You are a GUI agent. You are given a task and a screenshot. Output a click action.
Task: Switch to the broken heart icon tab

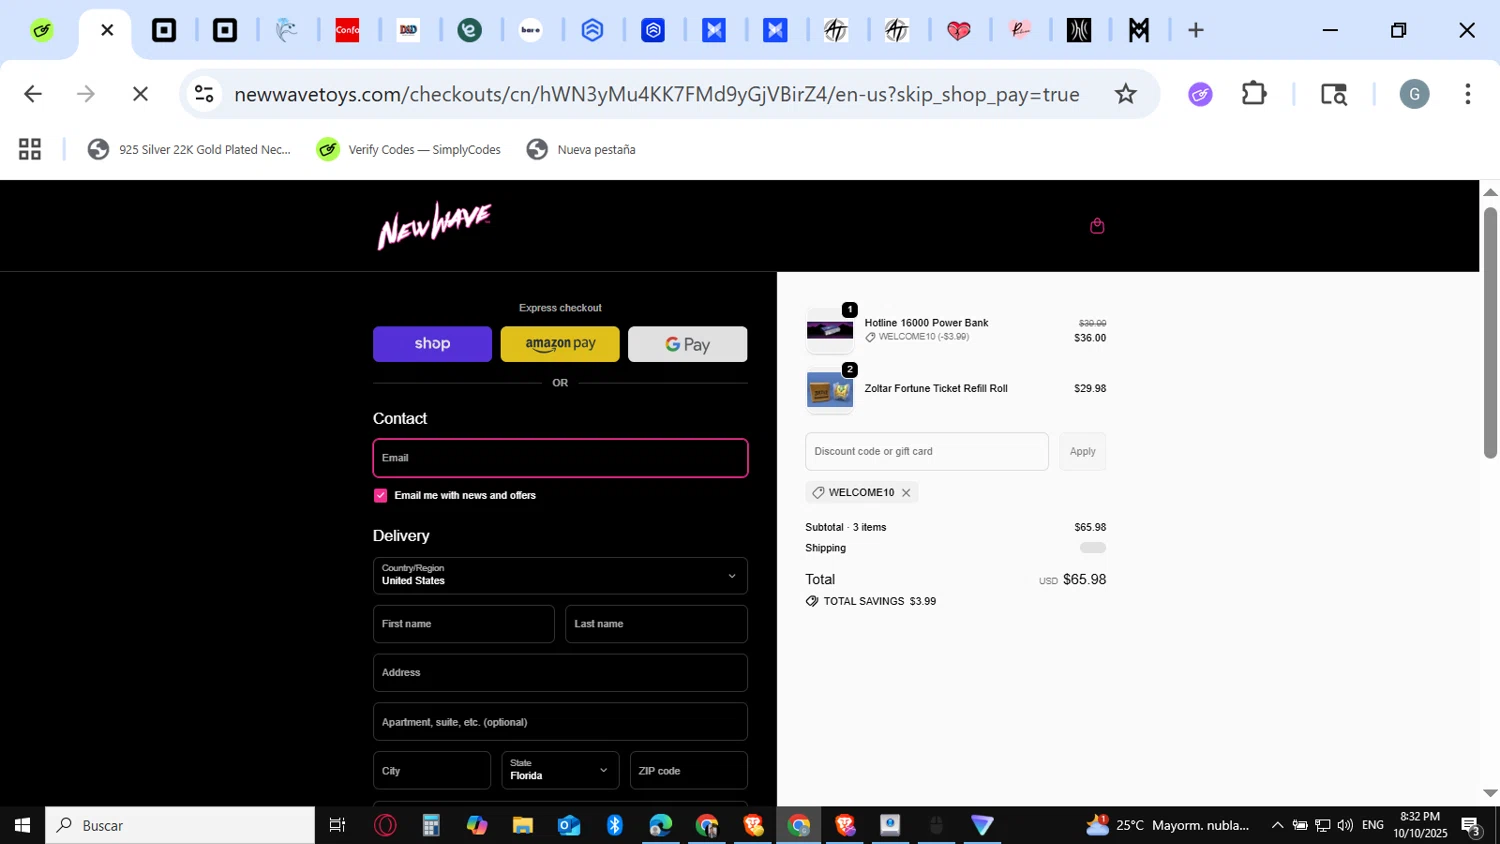point(958,30)
